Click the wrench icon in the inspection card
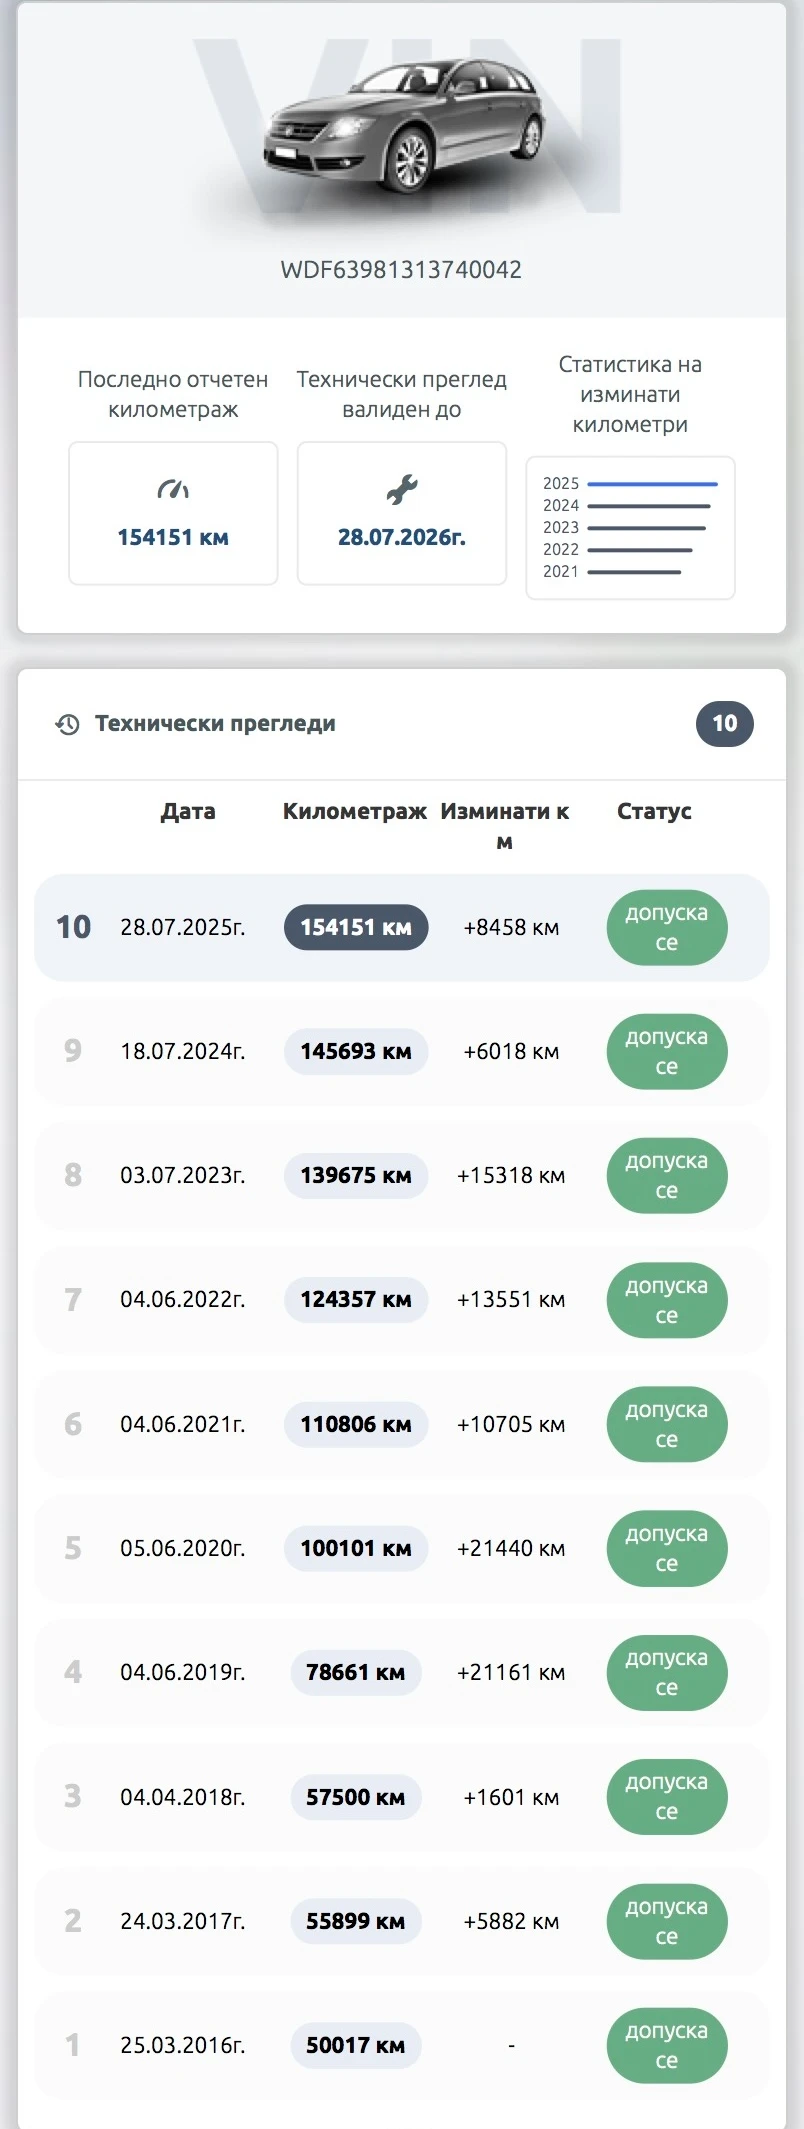Image resolution: width=804 pixels, height=2129 pixels. coord(402,489)
